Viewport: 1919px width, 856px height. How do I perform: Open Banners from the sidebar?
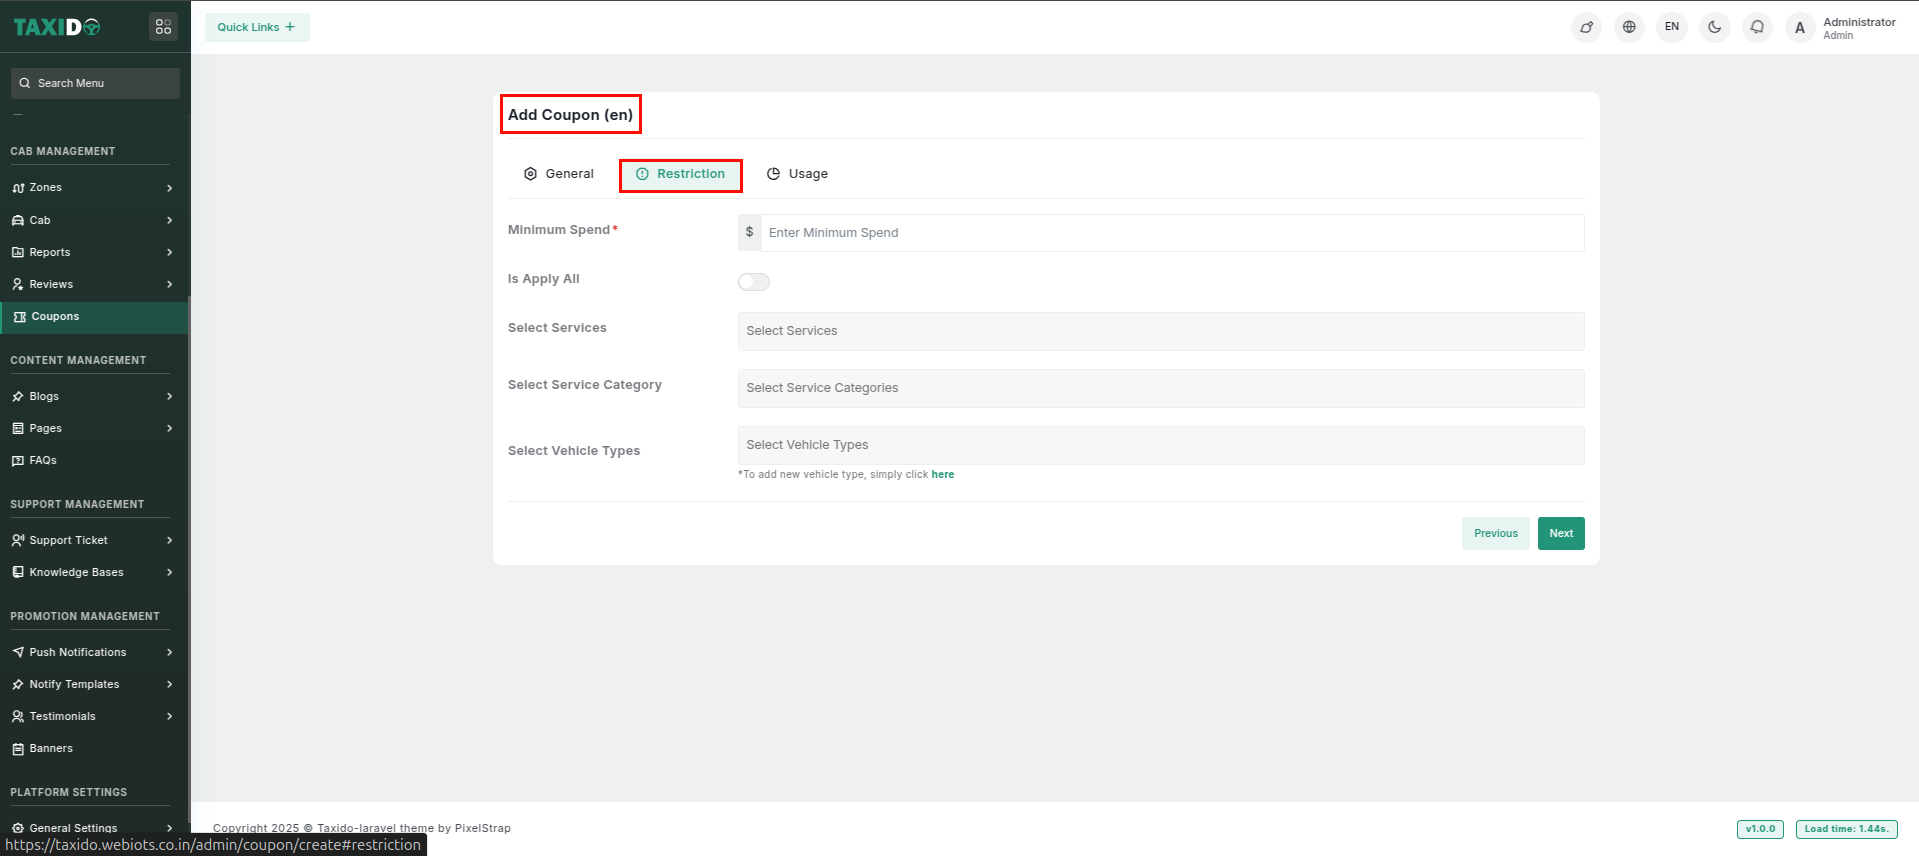tap(51, 748)
